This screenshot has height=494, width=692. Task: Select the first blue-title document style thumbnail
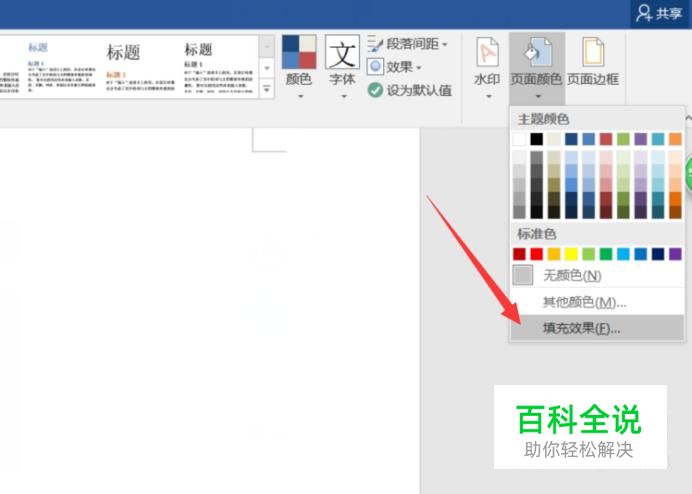tap(61, 67)
